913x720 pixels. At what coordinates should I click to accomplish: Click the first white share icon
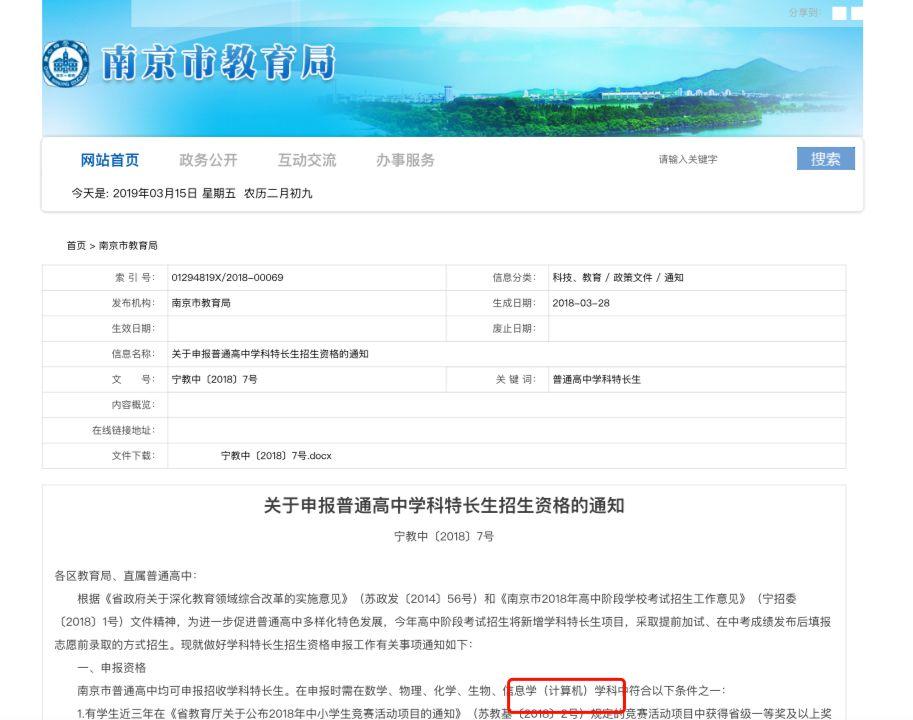[x=839, y=13]
